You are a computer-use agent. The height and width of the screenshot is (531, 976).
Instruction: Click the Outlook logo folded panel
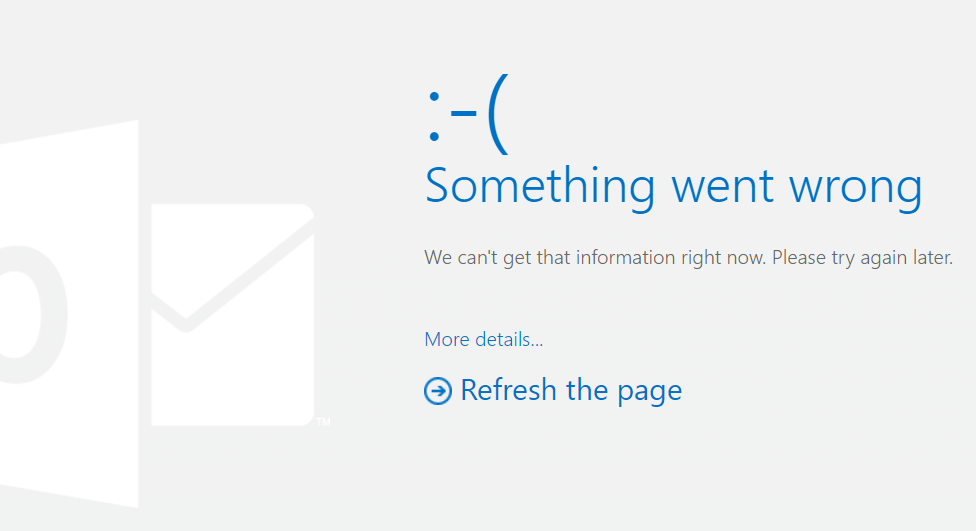[69, 314]
